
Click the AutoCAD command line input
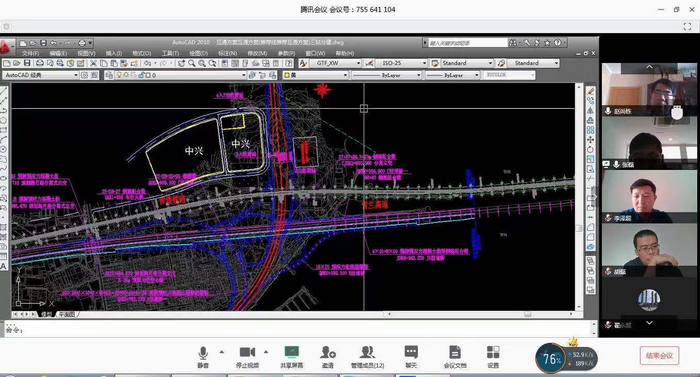297,330
